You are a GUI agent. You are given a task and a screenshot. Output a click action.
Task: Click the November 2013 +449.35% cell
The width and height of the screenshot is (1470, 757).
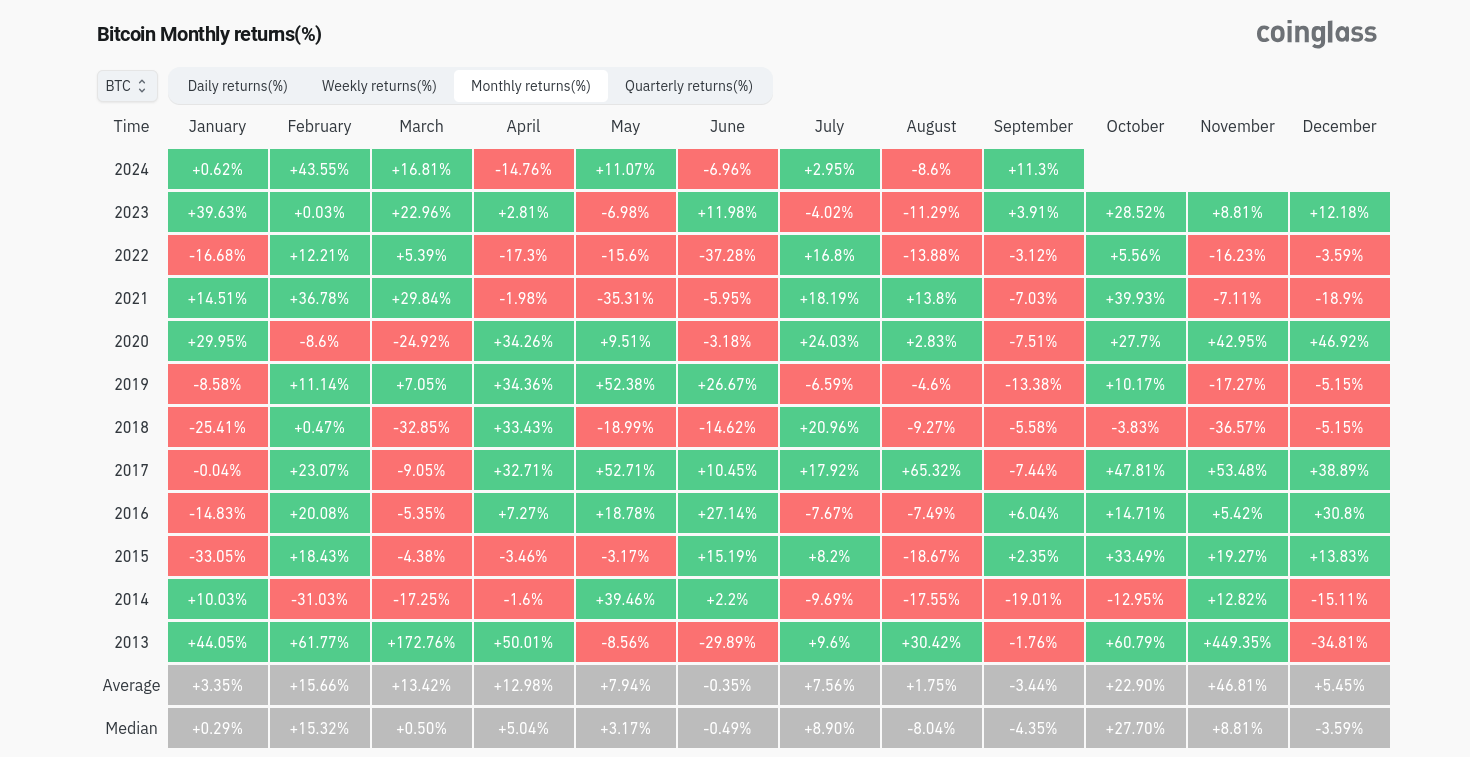1237,642
